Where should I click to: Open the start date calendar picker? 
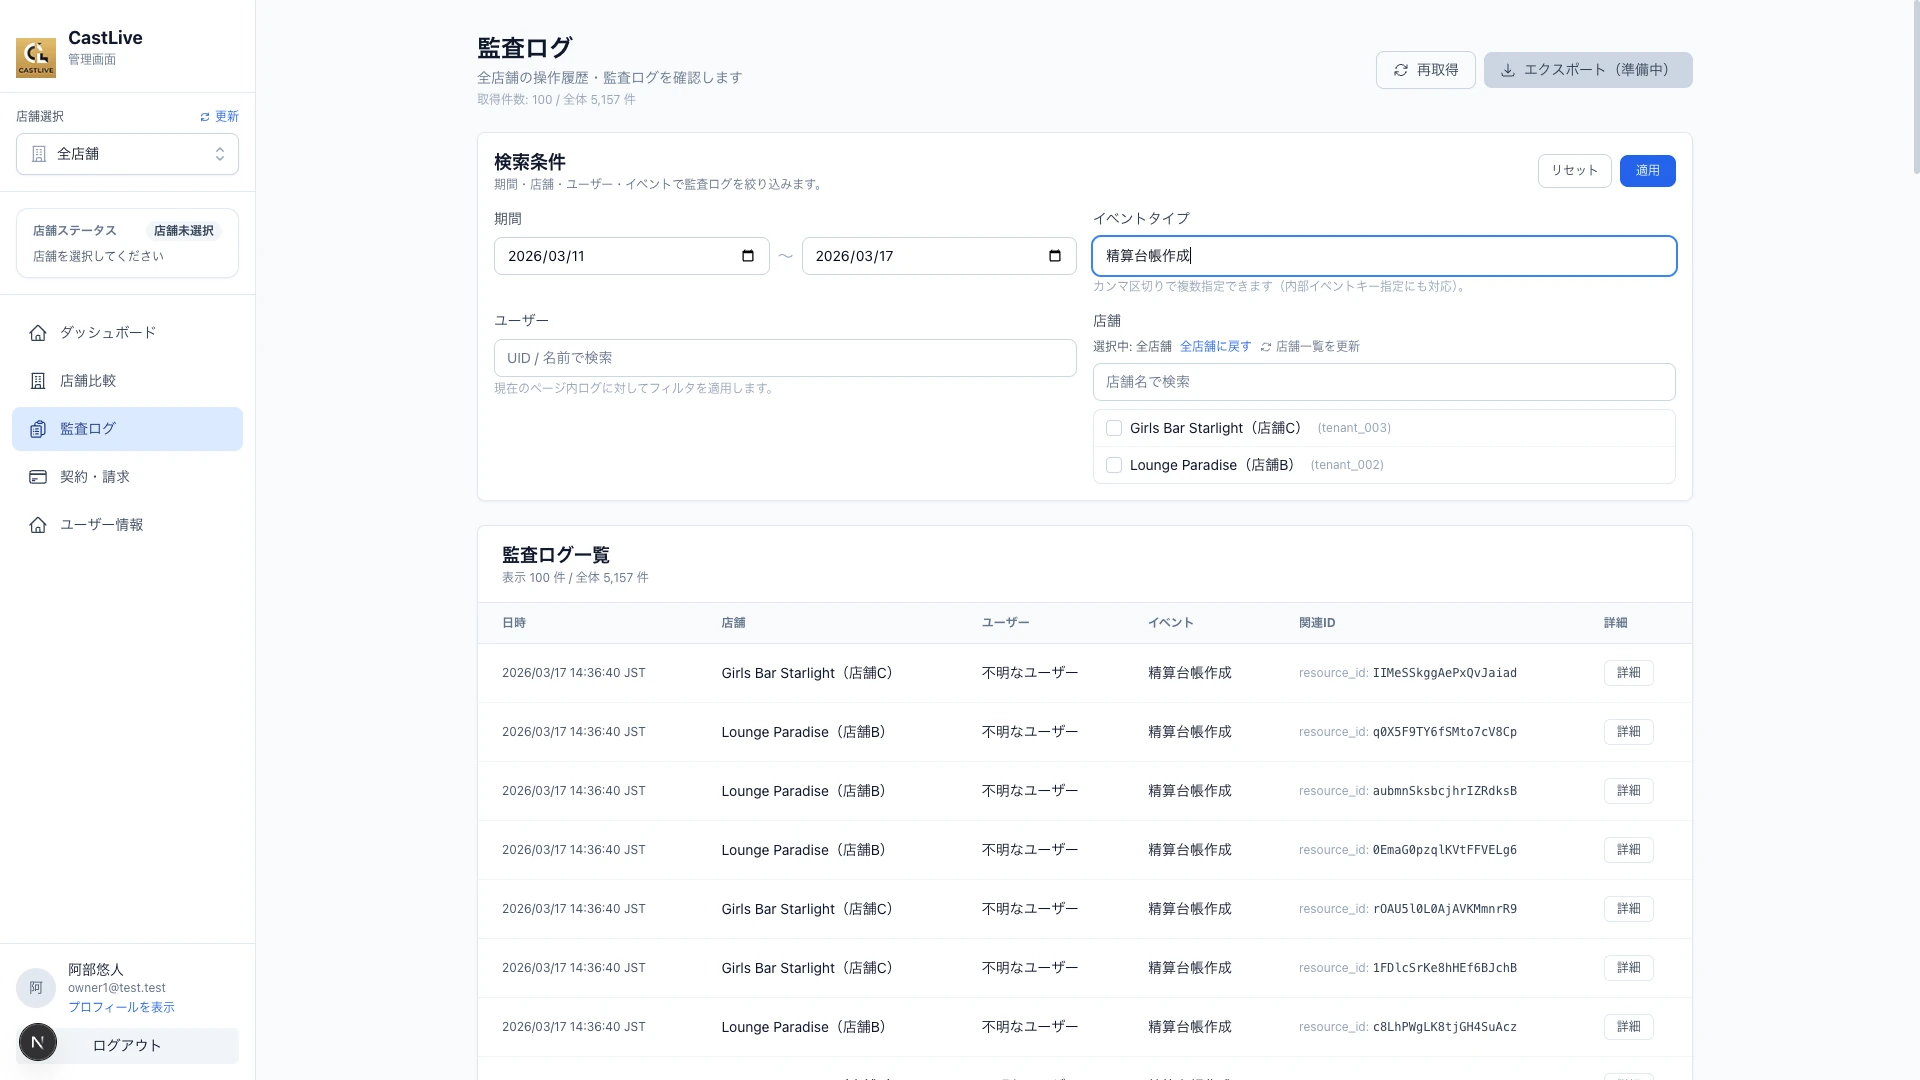(747, 255)
